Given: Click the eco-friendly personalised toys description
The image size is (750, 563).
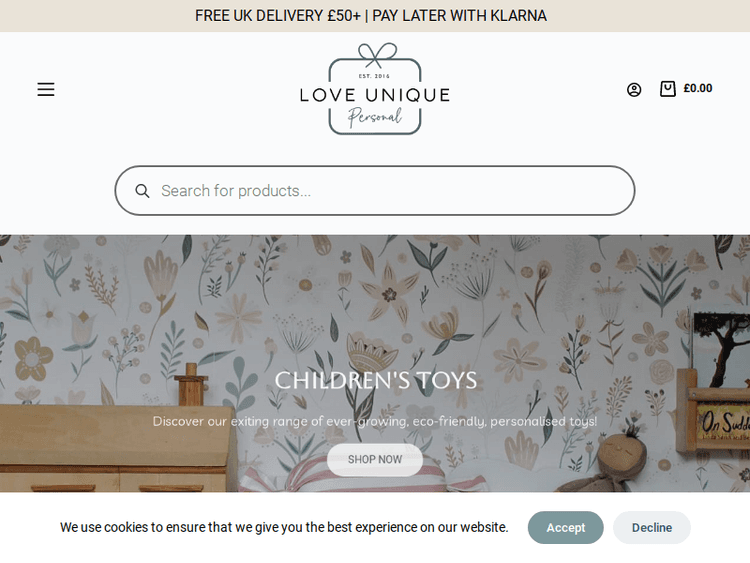Looking at the screenshot, I should point(375,421).
